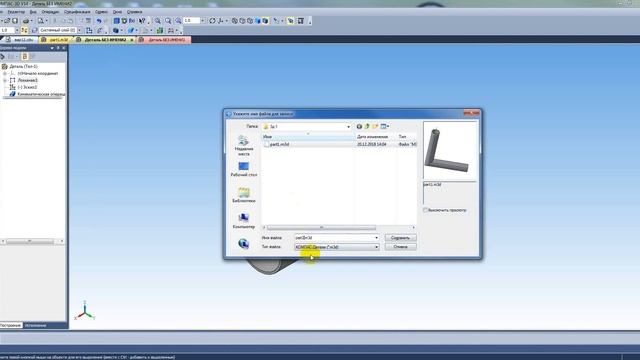Image resolution: width=640 pixels, height=360 pixels.
Task: Open the zoom scale dropdown arrow
Action: 202,20
